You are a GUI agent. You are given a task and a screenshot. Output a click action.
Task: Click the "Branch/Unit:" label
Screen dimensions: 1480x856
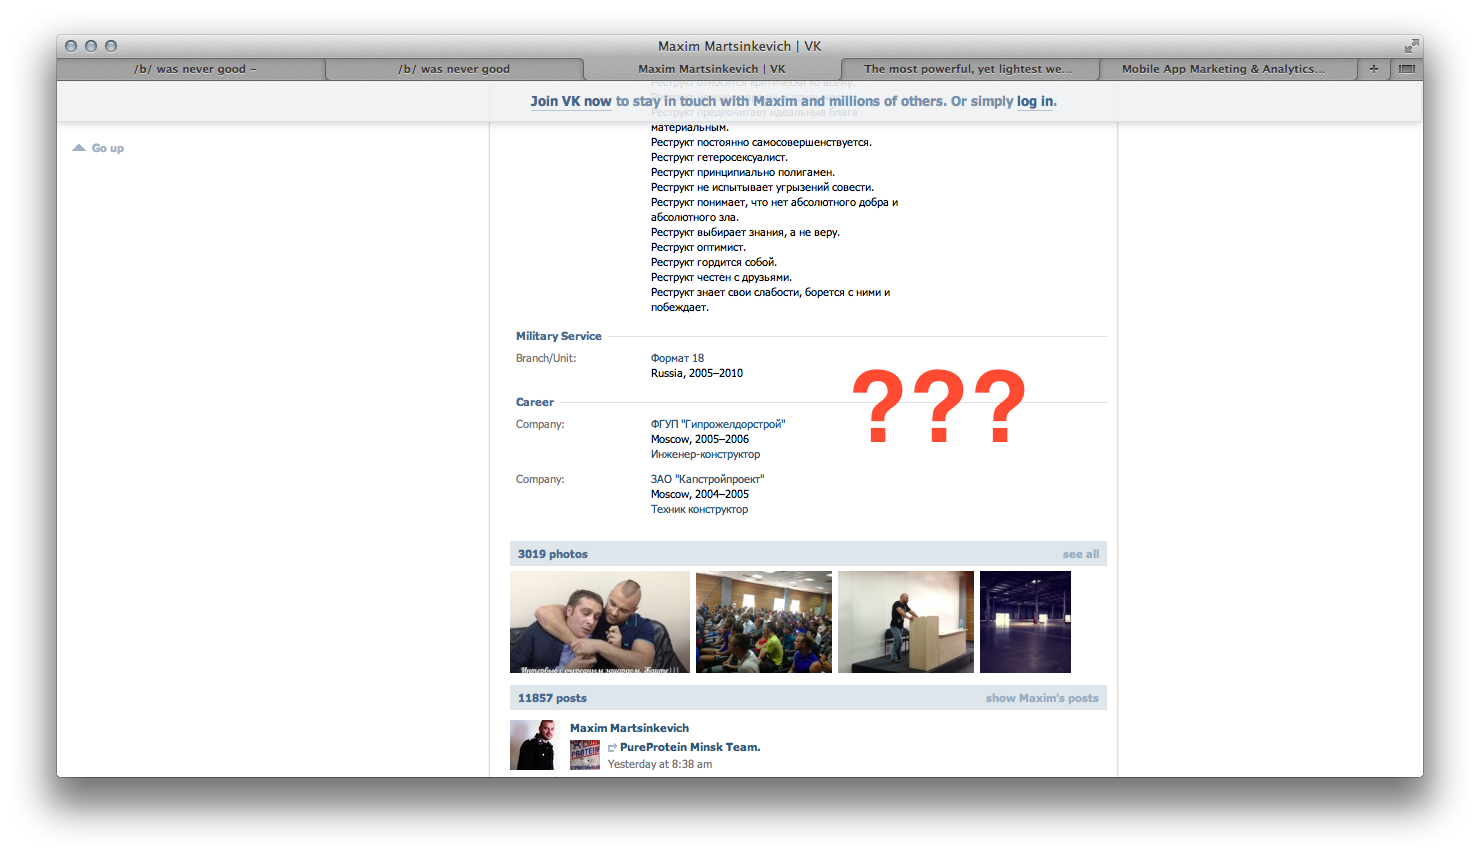coord(546,358)
